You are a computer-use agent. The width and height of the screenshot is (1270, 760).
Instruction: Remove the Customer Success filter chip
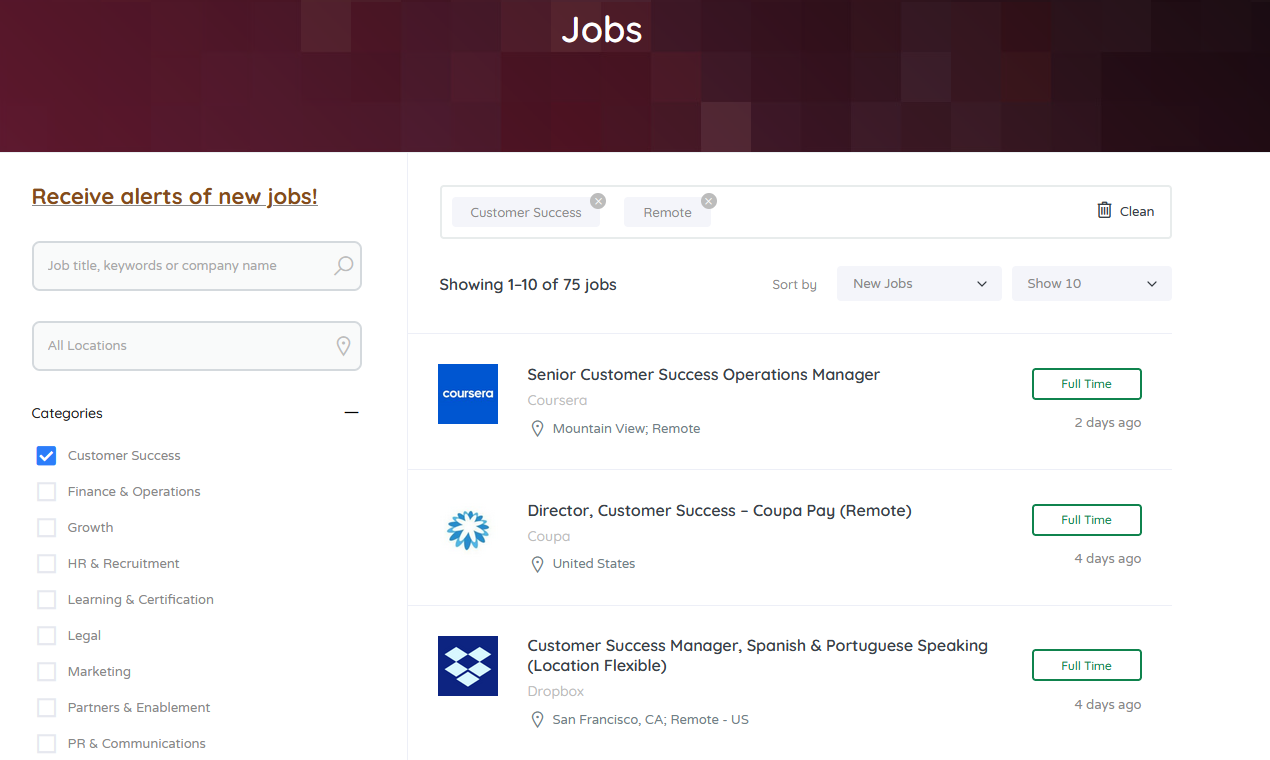[598, 200]
